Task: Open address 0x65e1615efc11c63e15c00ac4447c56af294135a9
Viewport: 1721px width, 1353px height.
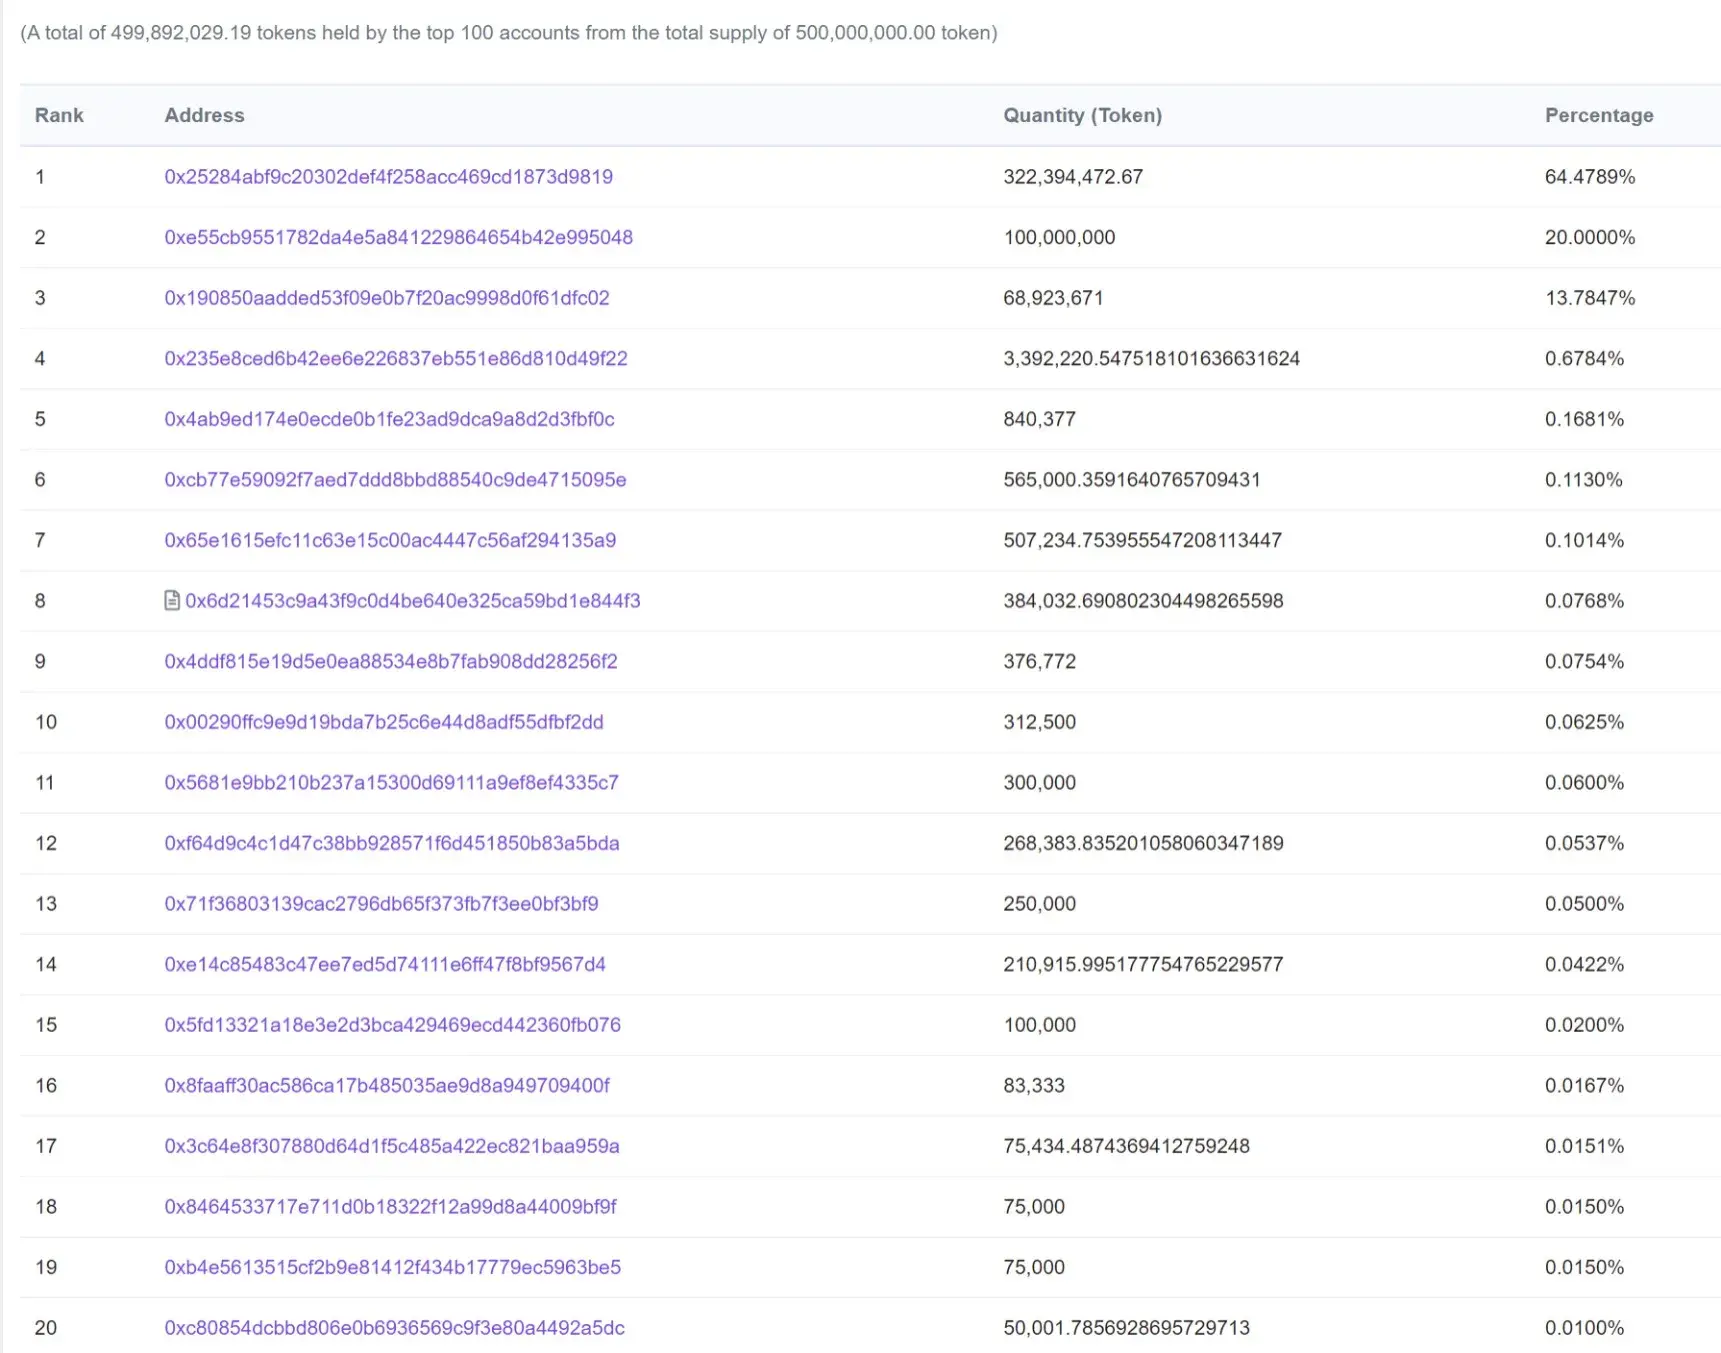Action: point(390,540)
